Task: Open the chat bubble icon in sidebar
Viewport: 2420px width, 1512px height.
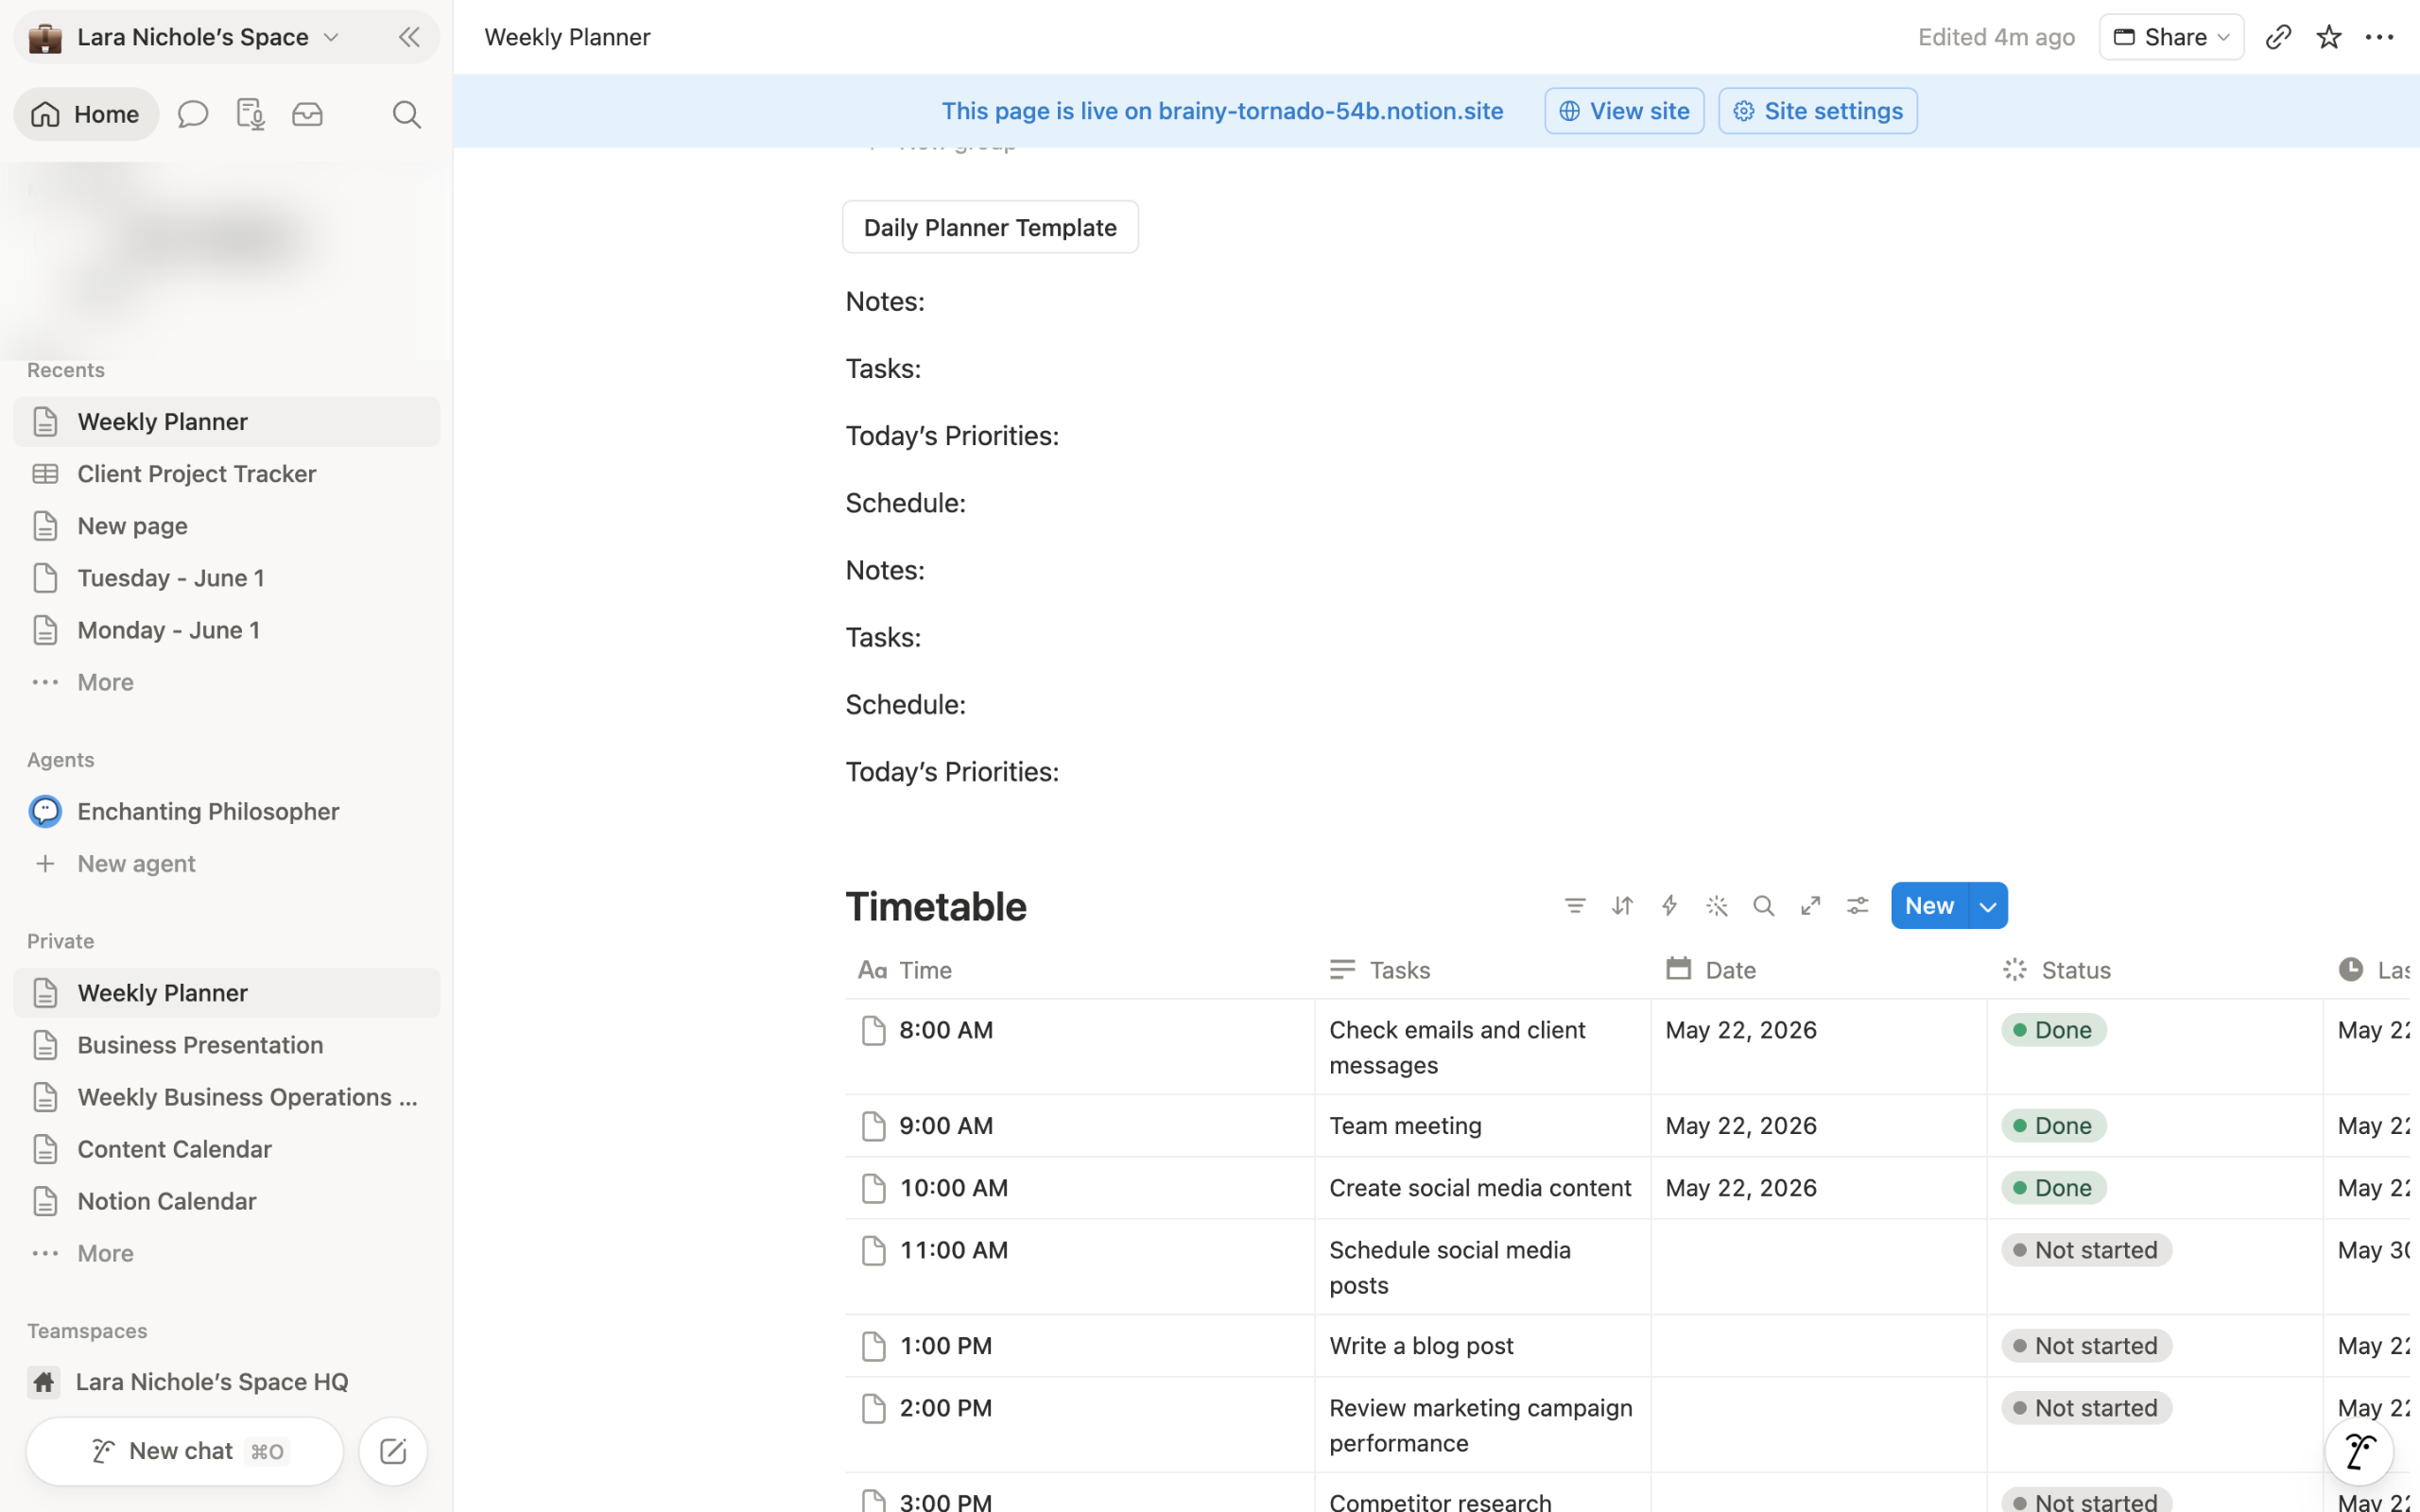Action: (192, 114)
